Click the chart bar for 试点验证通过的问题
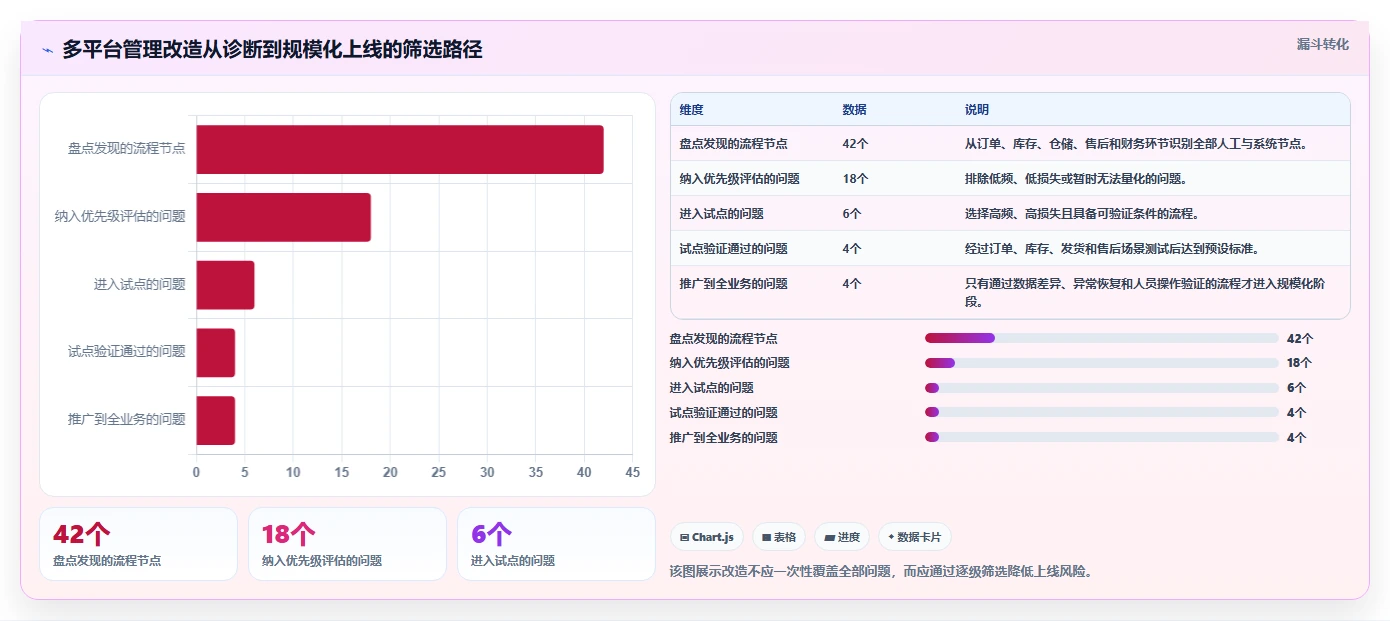This screenshot has height=621, width=1390. (215, 353)
